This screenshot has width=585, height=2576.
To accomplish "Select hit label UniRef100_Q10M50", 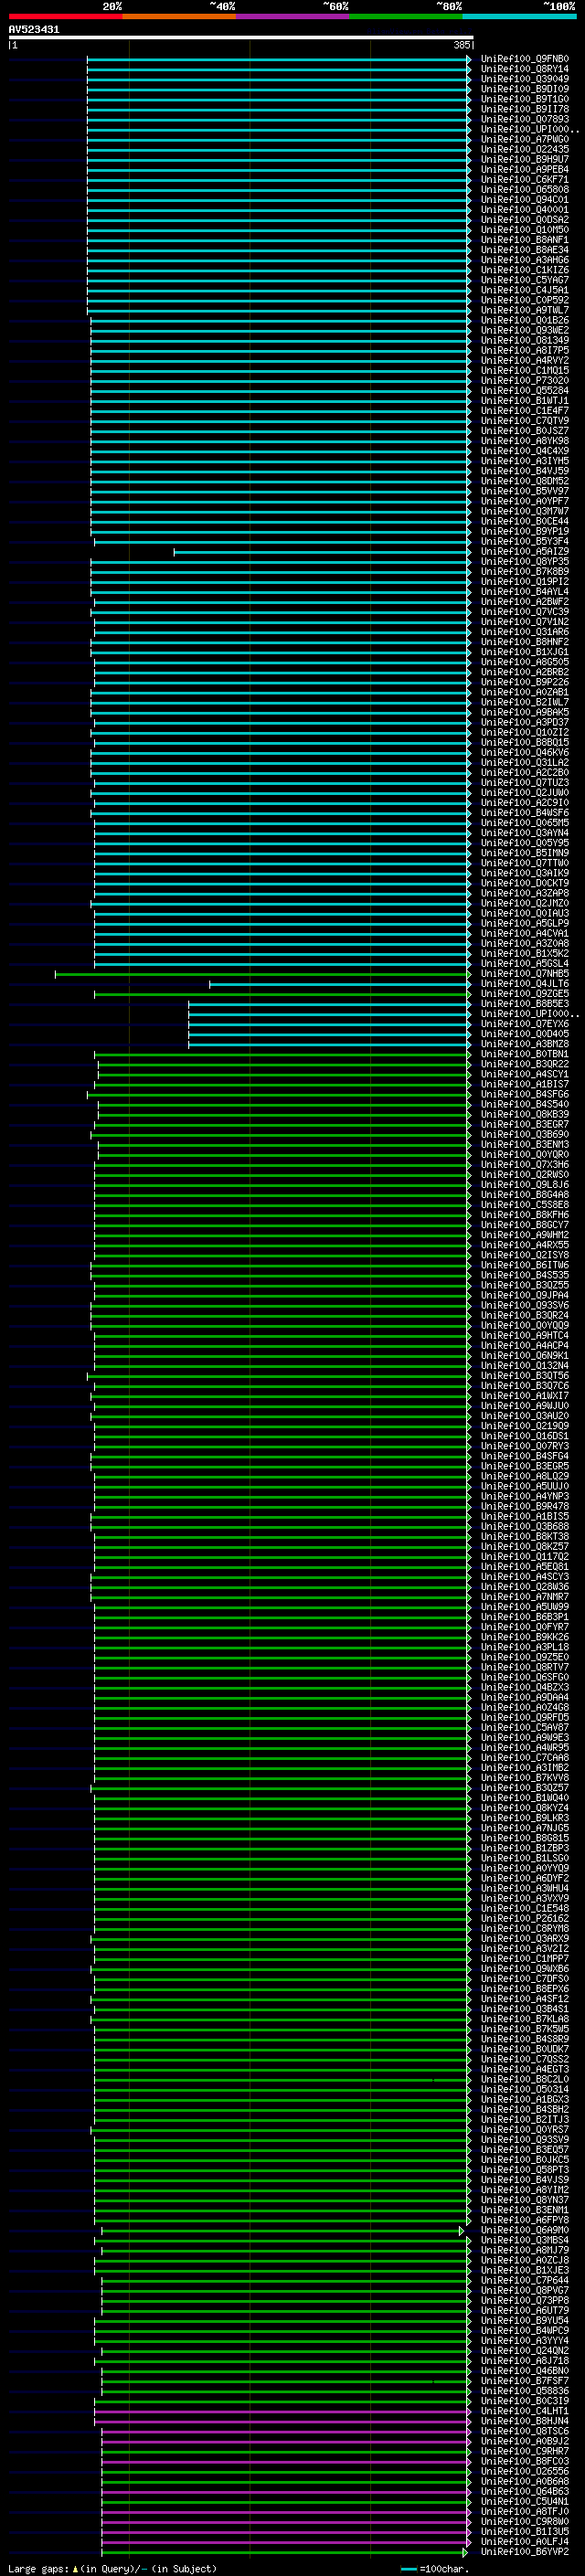I will point(525,230).
